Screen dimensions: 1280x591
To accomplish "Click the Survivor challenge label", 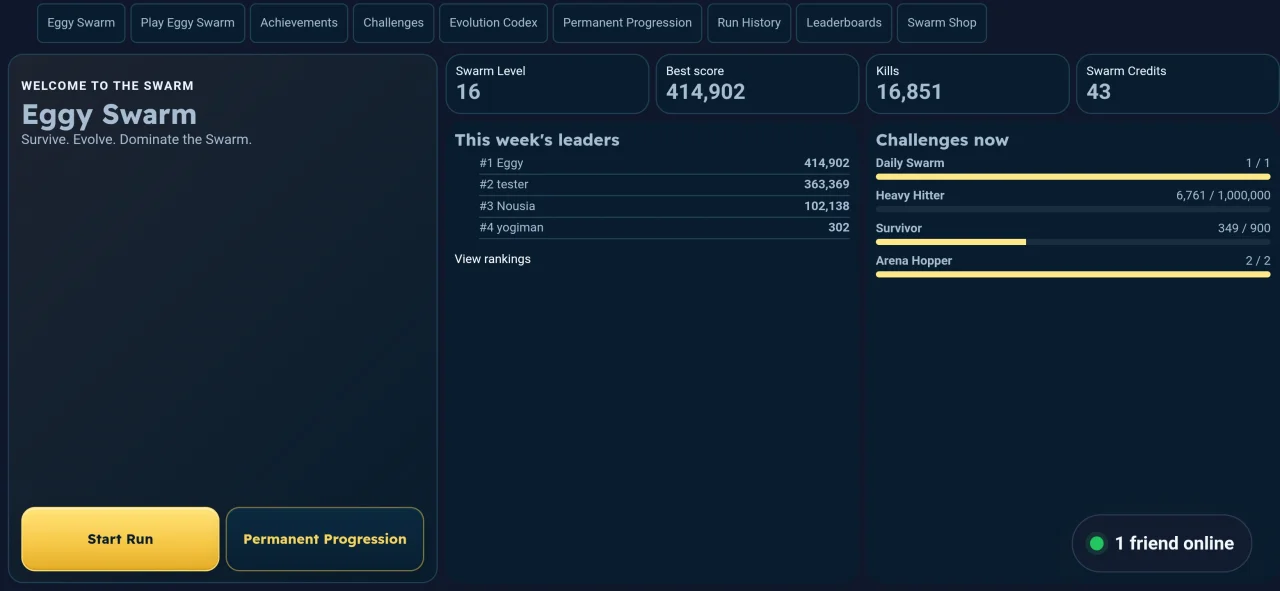I will click(x=899, y=228).
